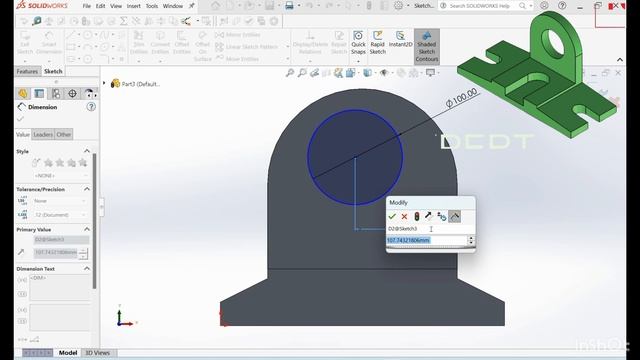The width and height of the screenshot is (640, 360).
Task: Click Linear Sketch Pattern command
Action: click(247, 47)
